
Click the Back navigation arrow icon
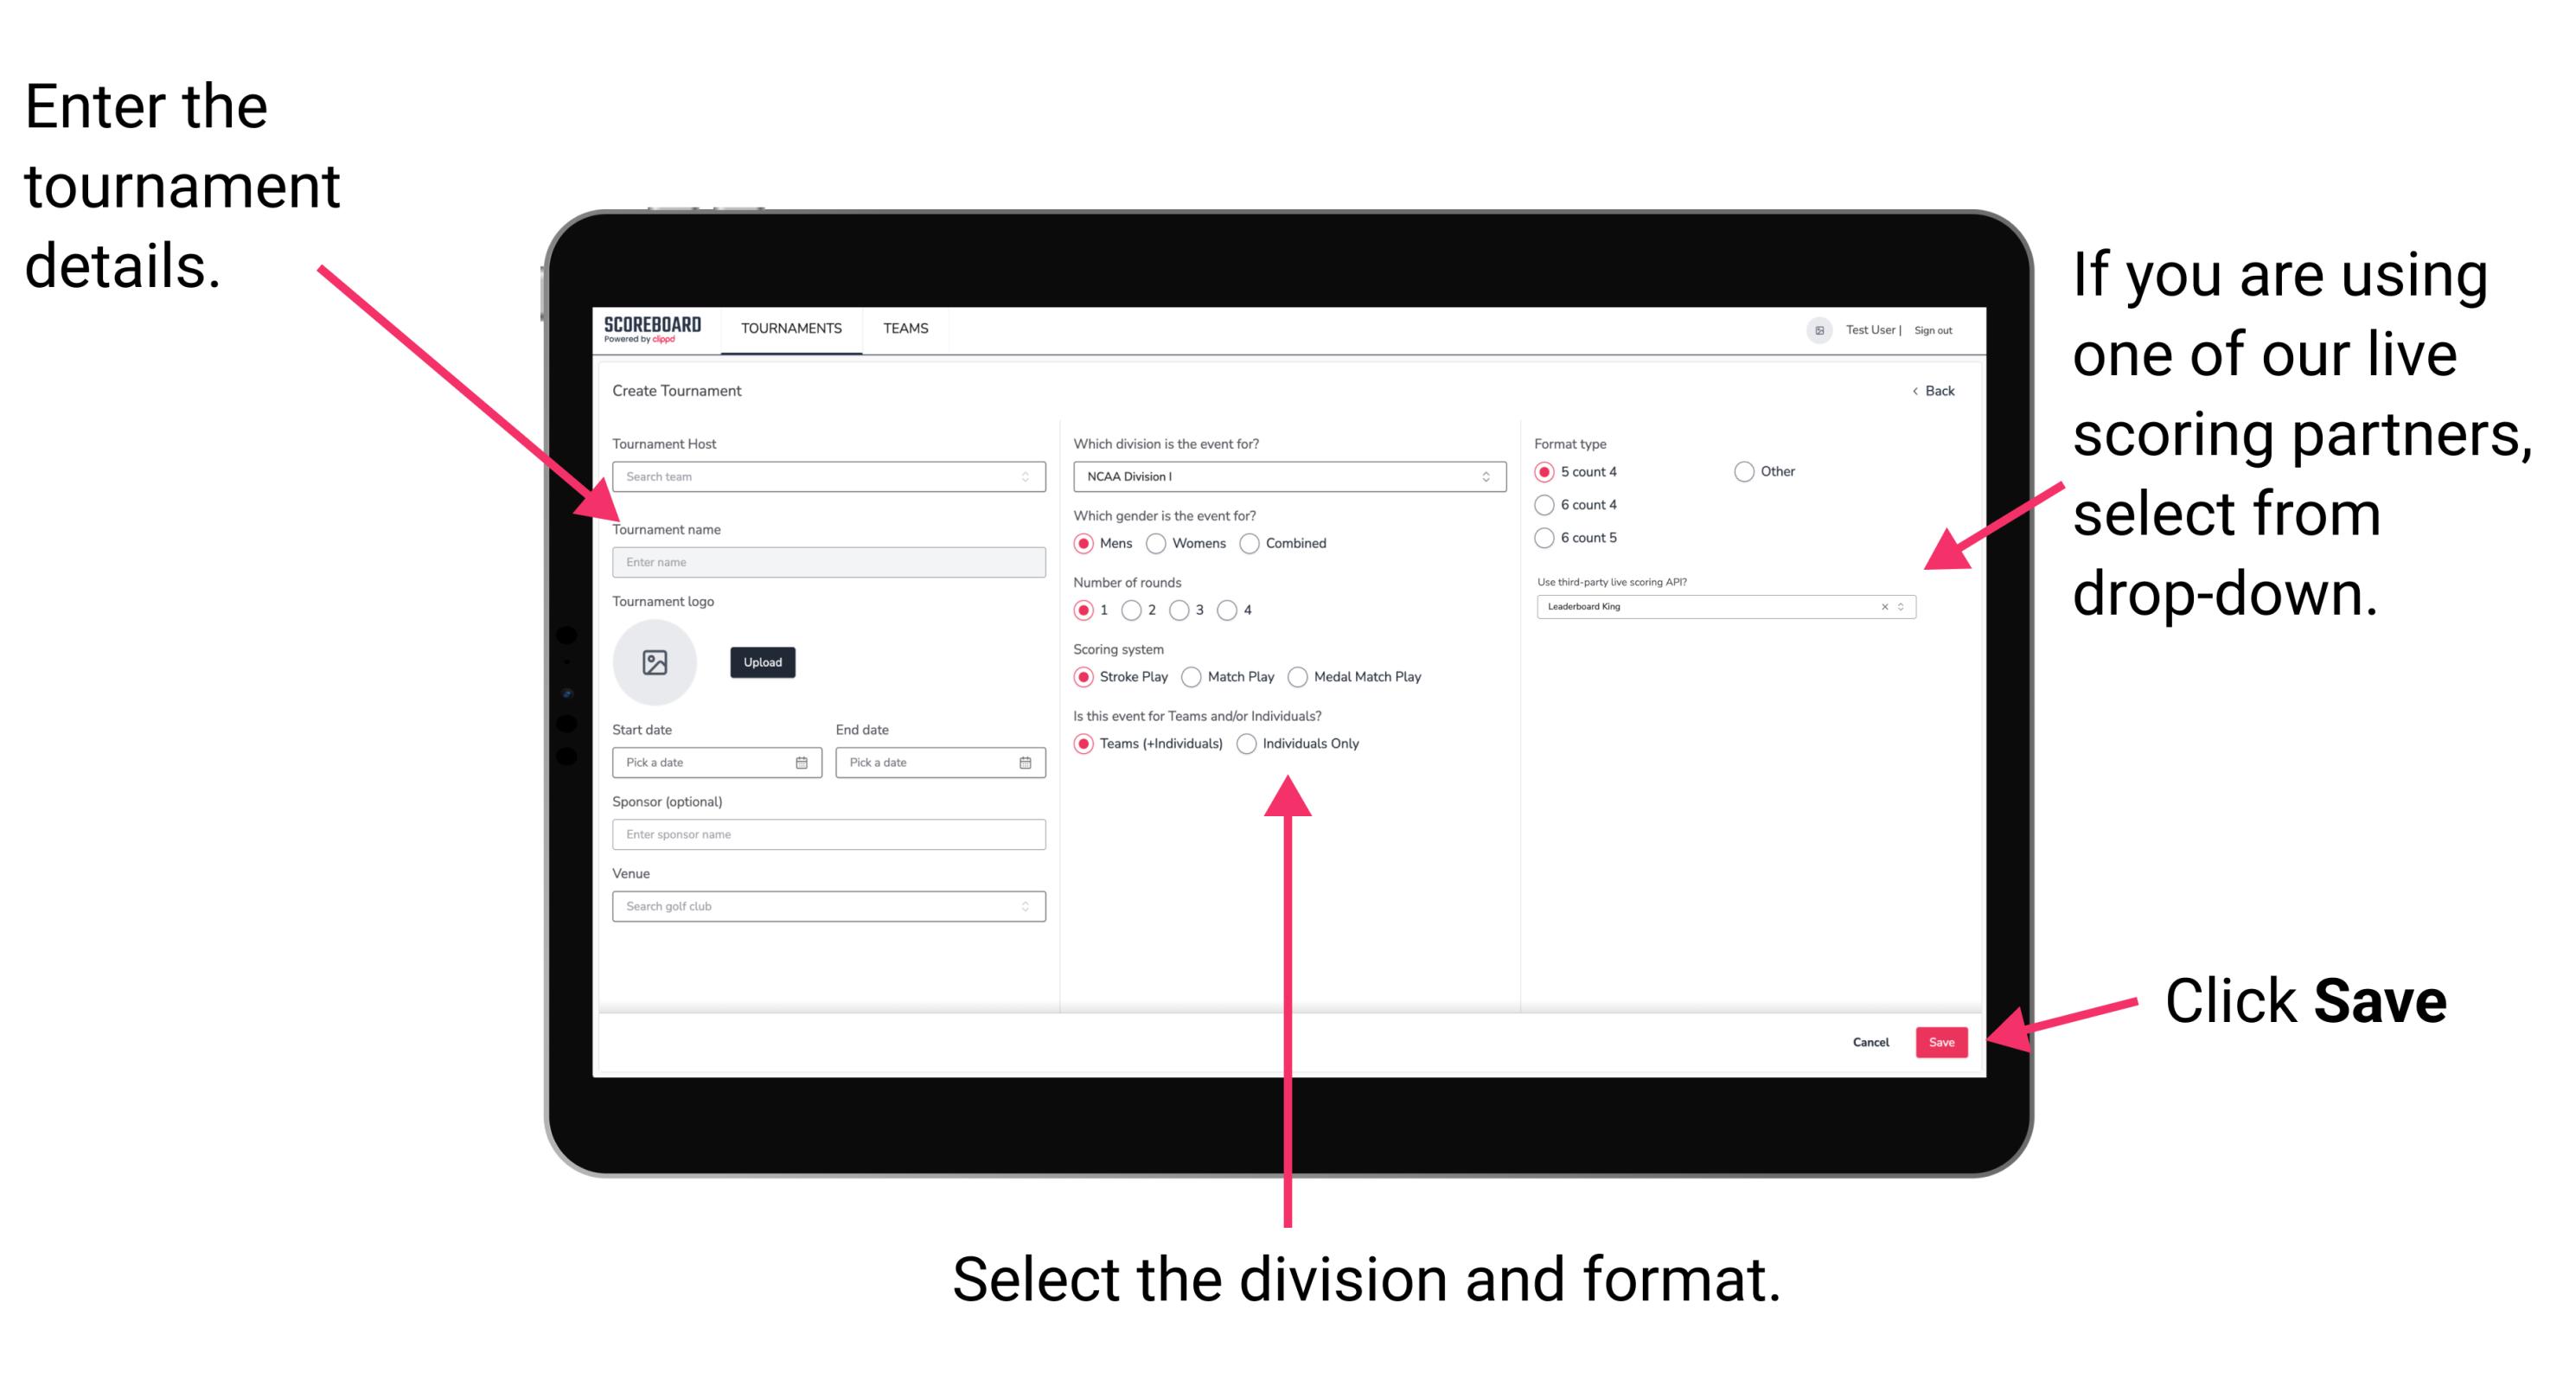tap(1907, 389)
